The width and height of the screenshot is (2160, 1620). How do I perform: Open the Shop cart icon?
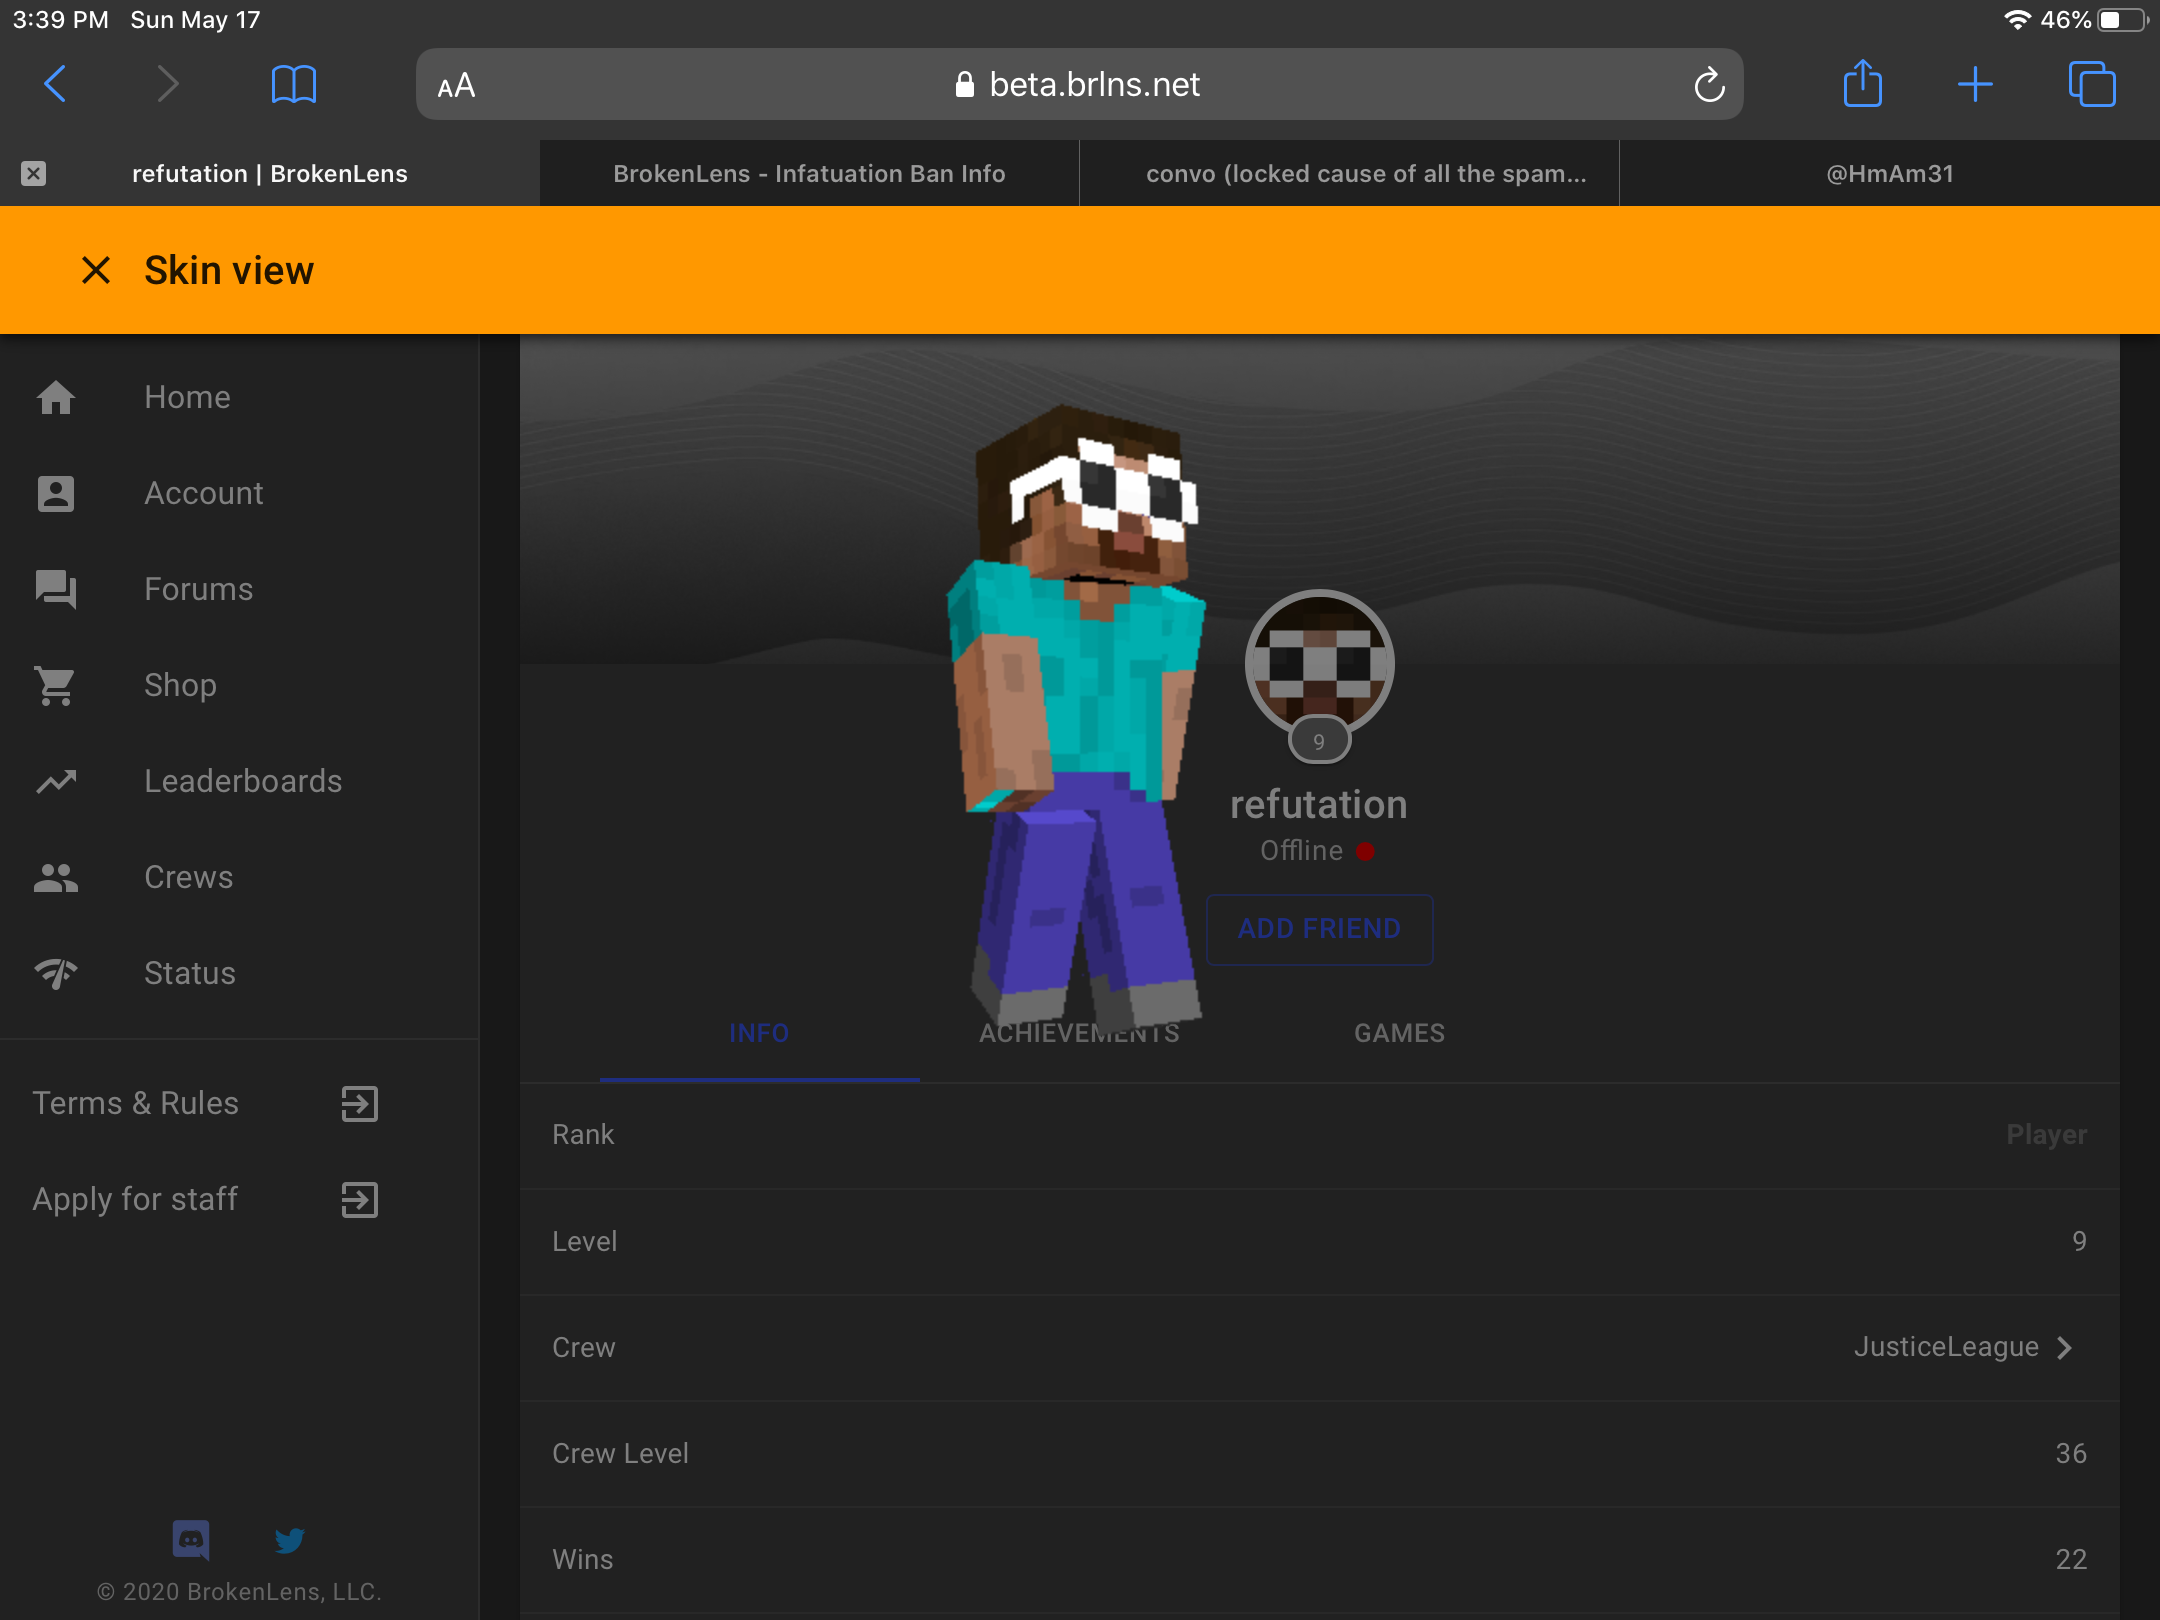click(56, 685)
